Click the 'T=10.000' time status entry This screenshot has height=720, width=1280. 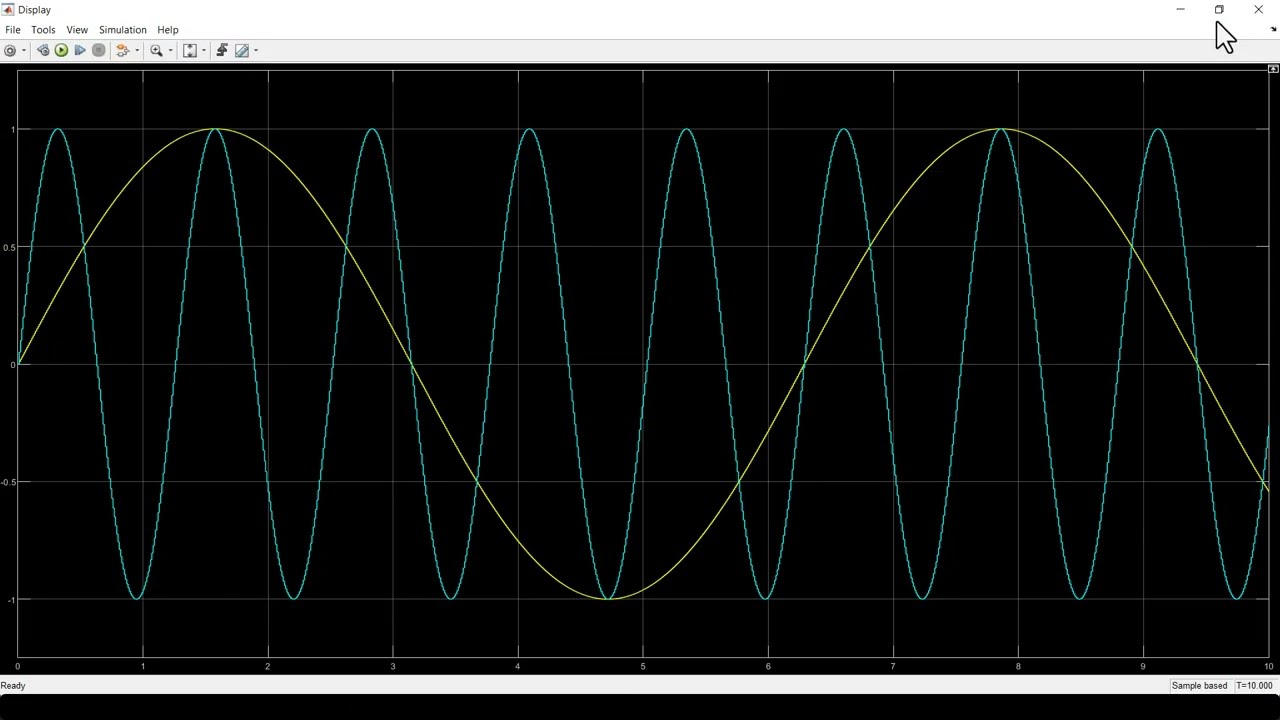click(1255, 686)
